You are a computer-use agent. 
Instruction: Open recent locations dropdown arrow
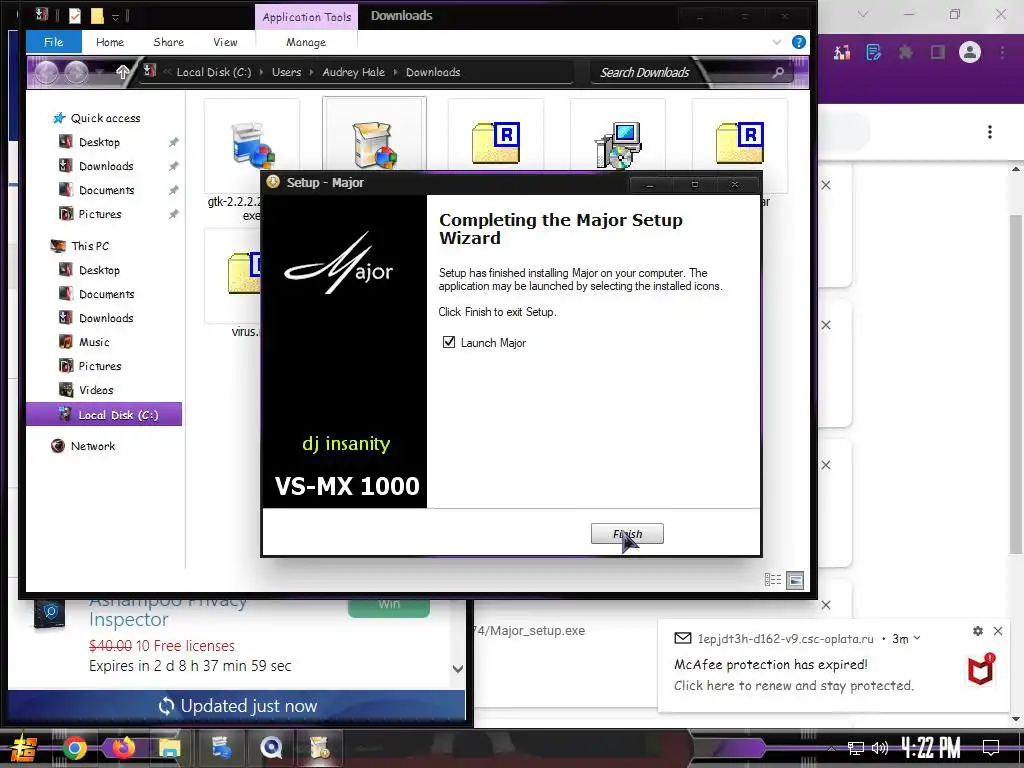(x=99, y=72)
